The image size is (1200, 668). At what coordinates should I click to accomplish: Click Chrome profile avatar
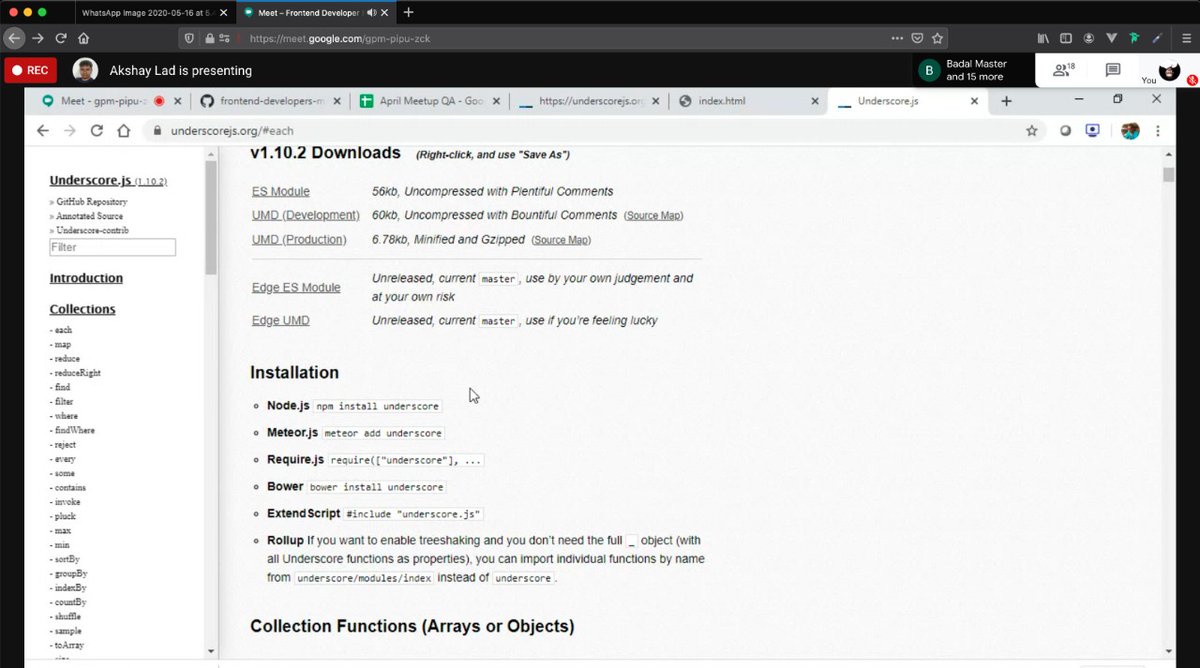click(1130, 131)
